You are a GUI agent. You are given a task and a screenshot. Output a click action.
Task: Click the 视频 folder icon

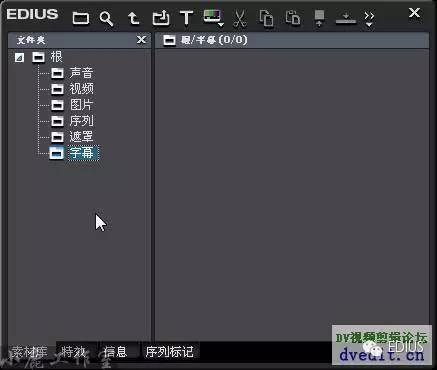tap(57, 89)
